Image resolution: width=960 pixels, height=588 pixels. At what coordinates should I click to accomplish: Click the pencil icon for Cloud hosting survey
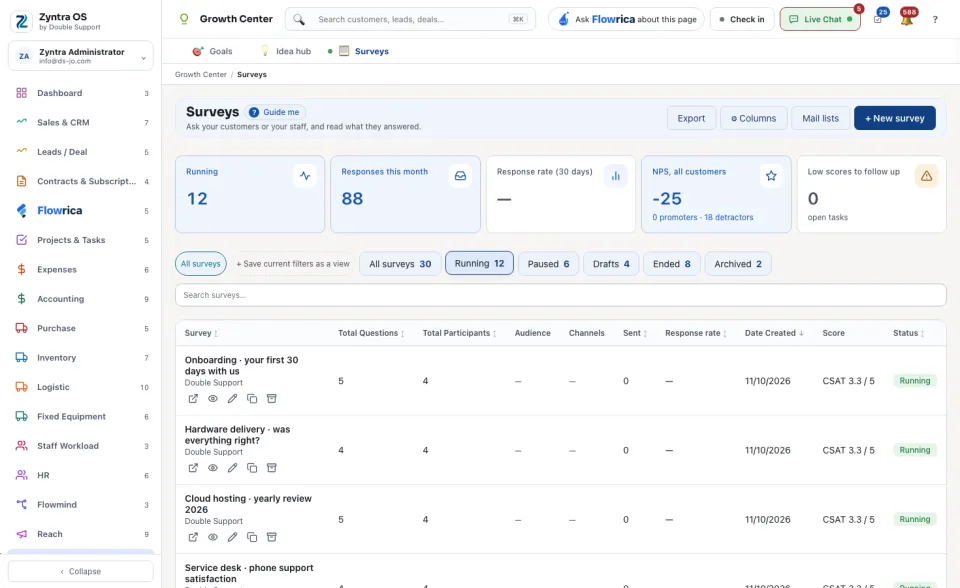(x=232, y=537)
